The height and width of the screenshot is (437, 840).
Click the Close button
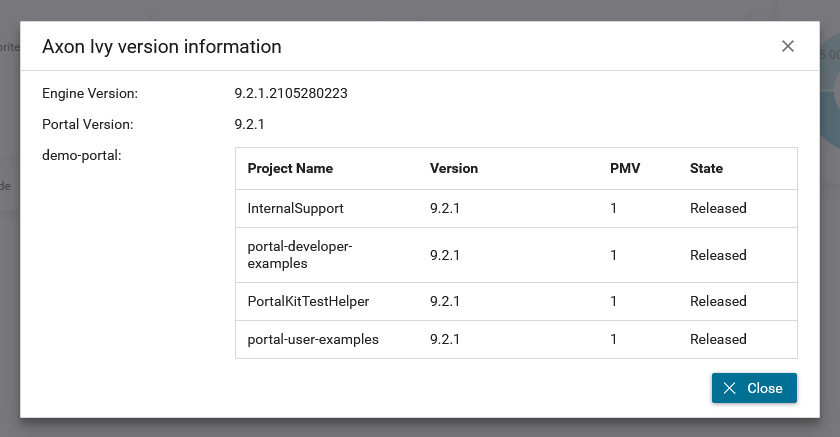tap(754, 388)
